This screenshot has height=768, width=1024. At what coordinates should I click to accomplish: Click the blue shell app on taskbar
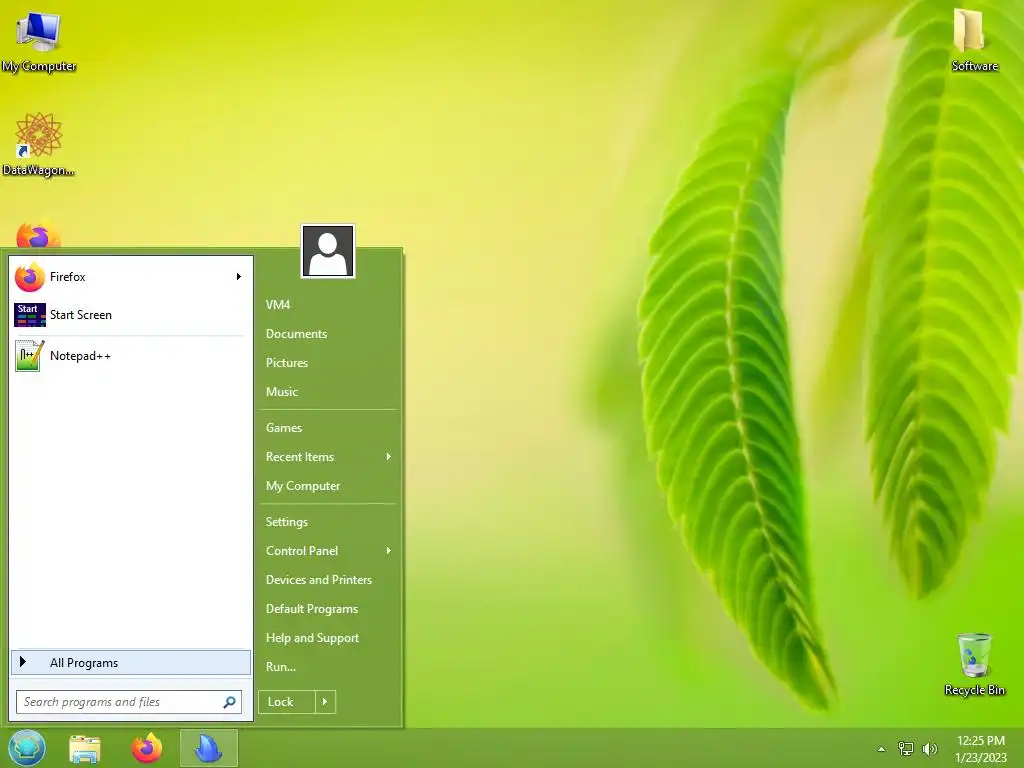click(x=209, y=748)
